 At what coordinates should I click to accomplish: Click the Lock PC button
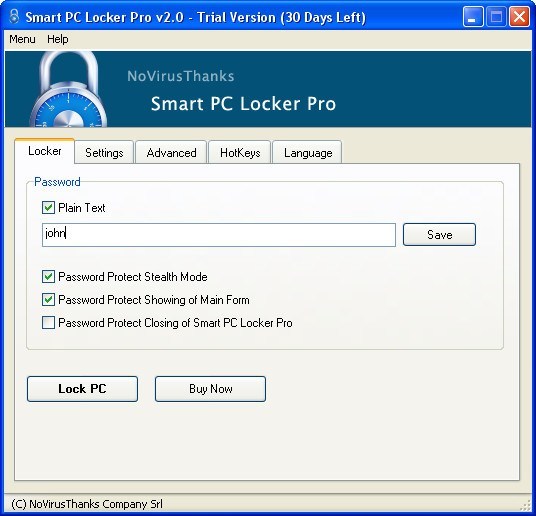tap(82, 389)
